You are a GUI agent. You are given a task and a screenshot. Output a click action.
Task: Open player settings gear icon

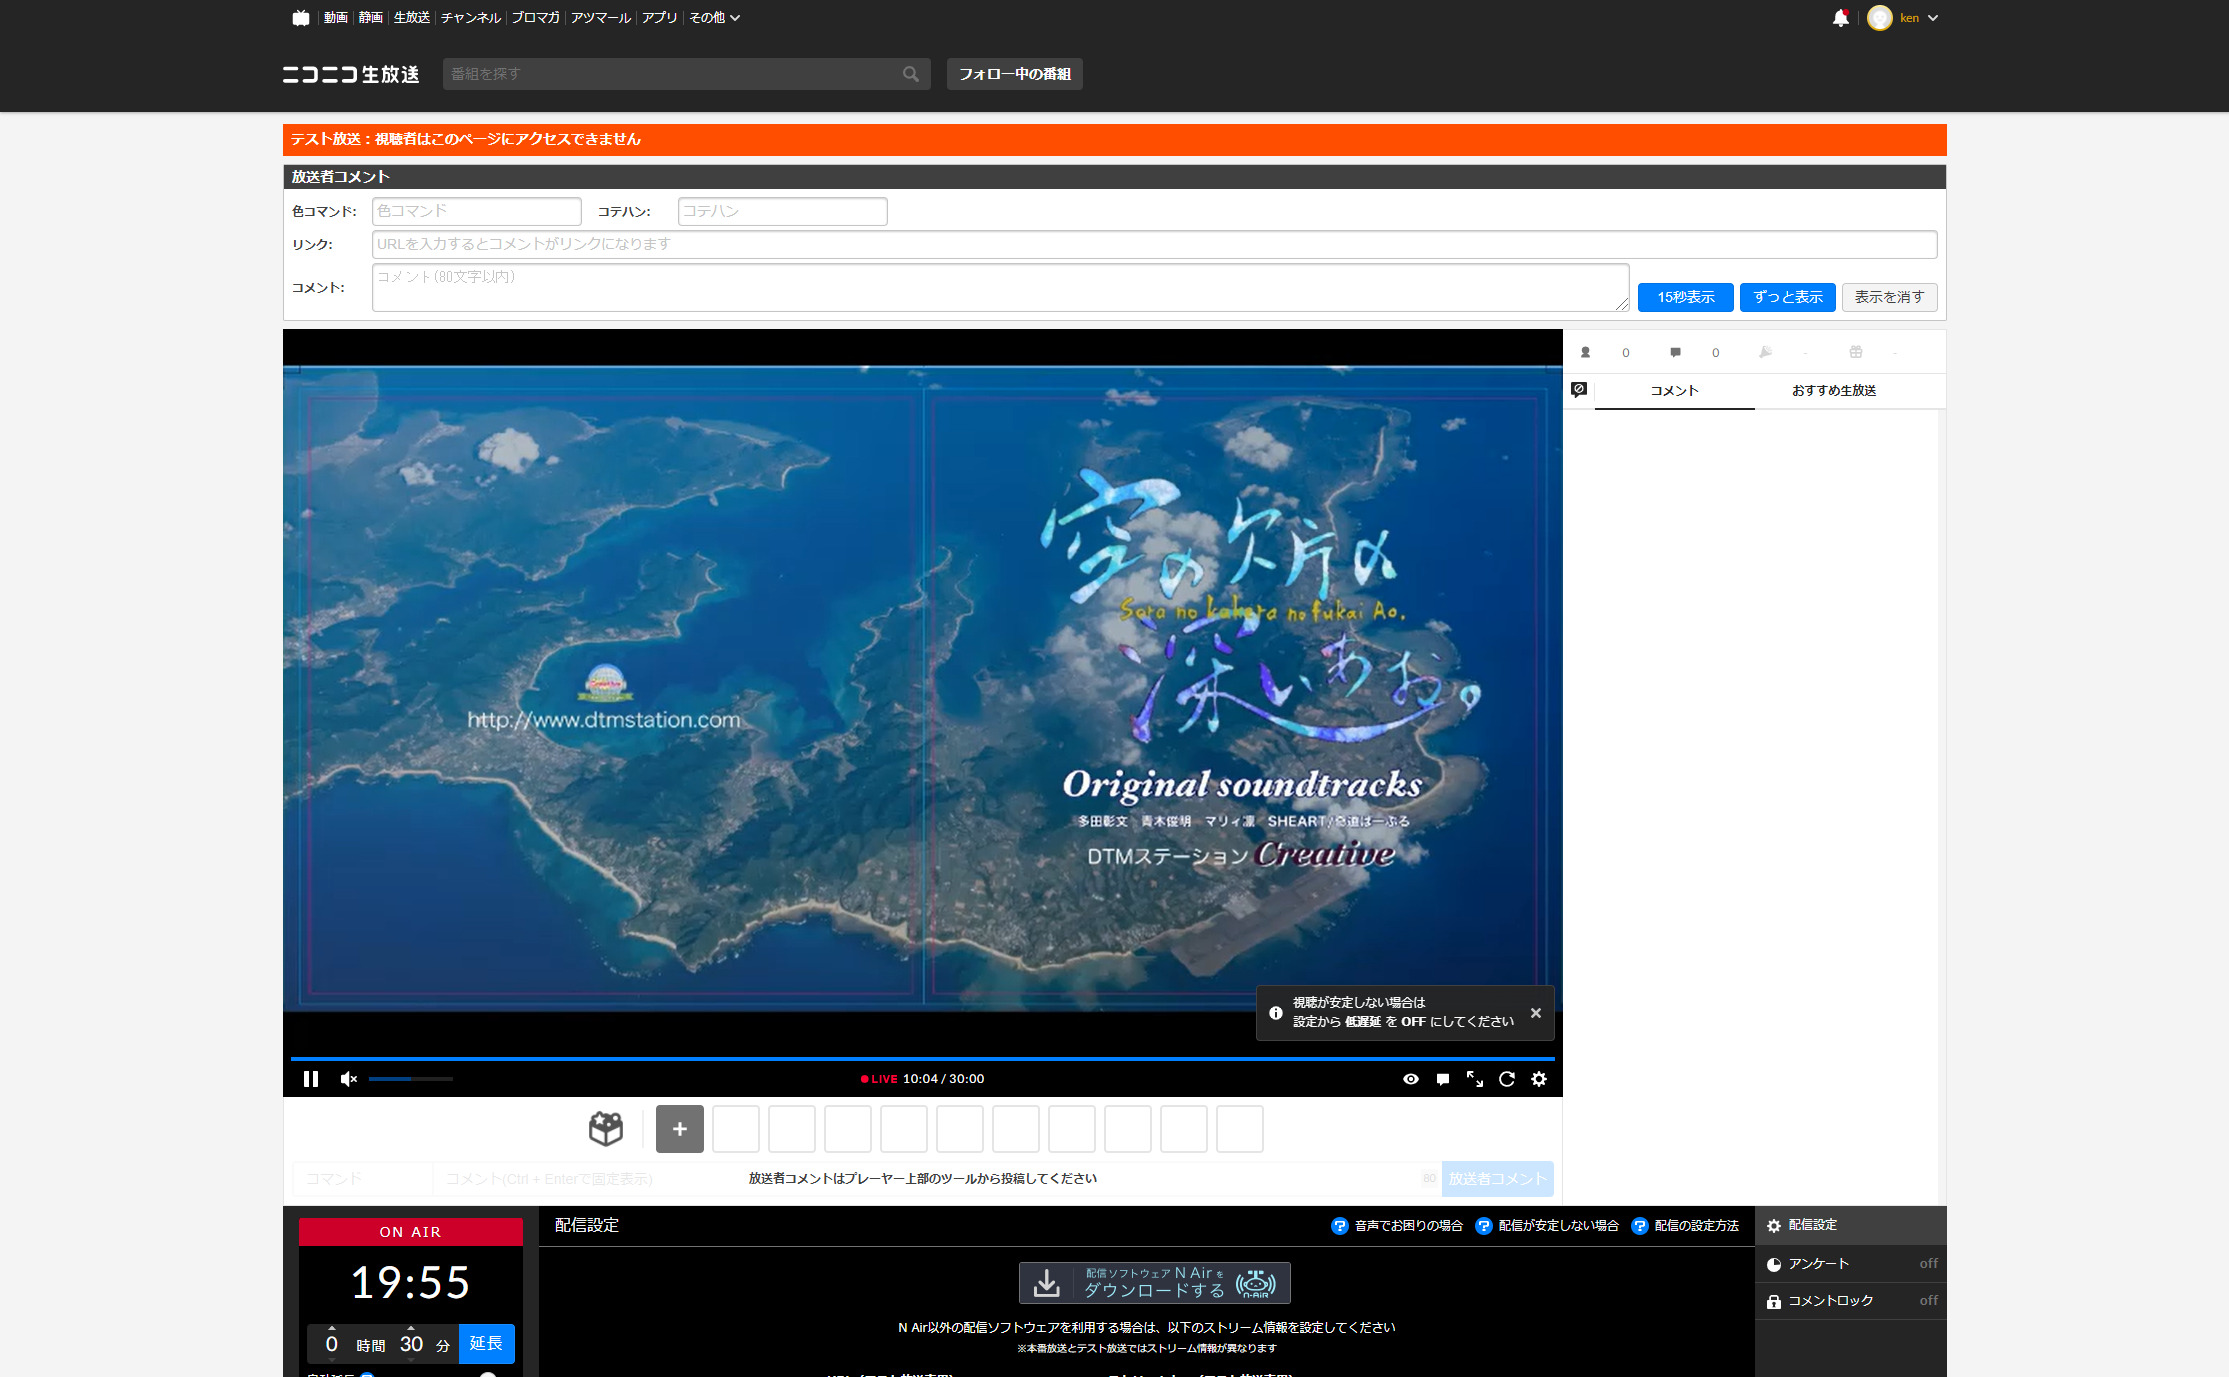(x=1539, y=1079)
